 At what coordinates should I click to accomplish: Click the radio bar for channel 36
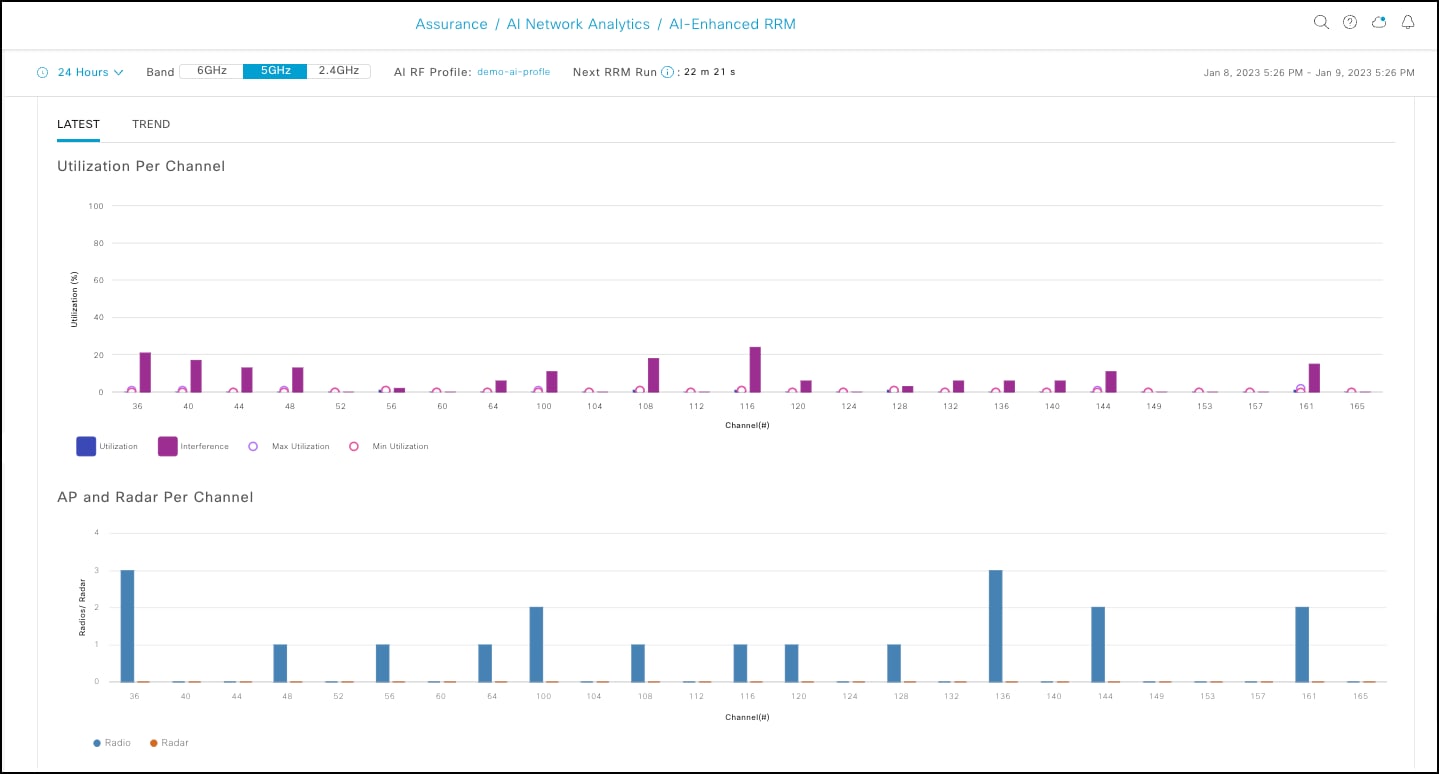pos(127,626)
